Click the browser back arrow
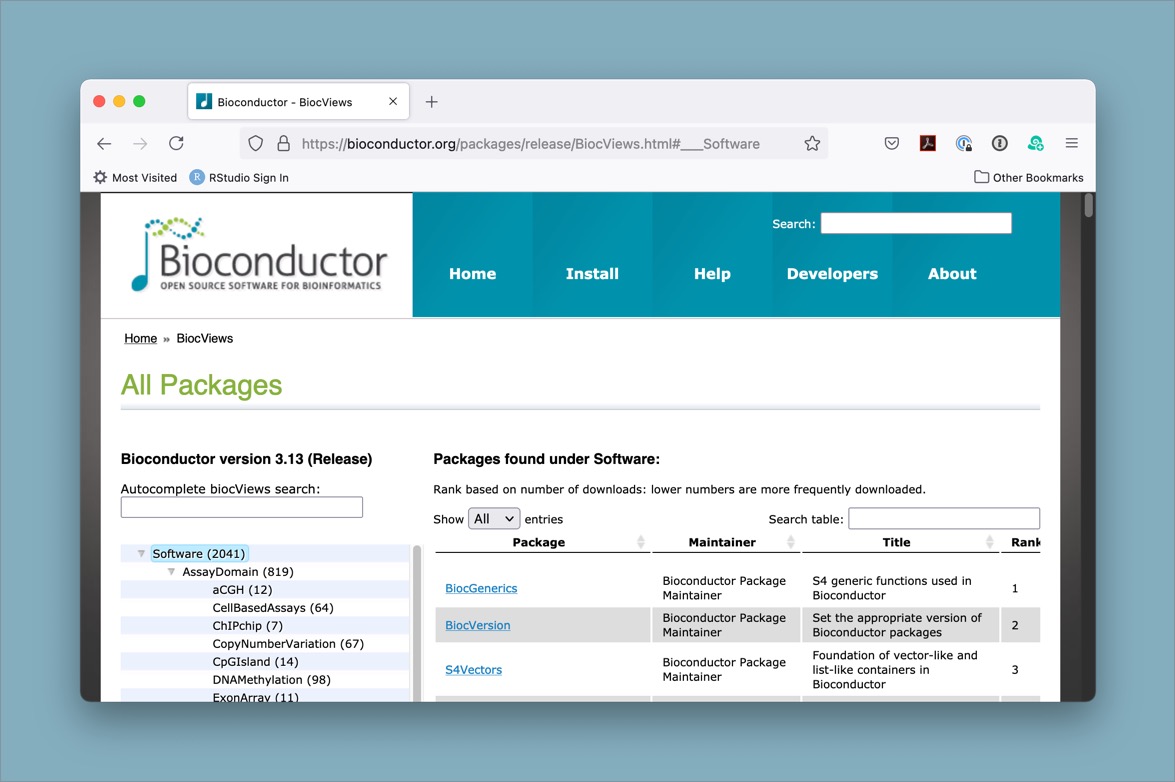1175x782 pixels. (x=104, y=144)
